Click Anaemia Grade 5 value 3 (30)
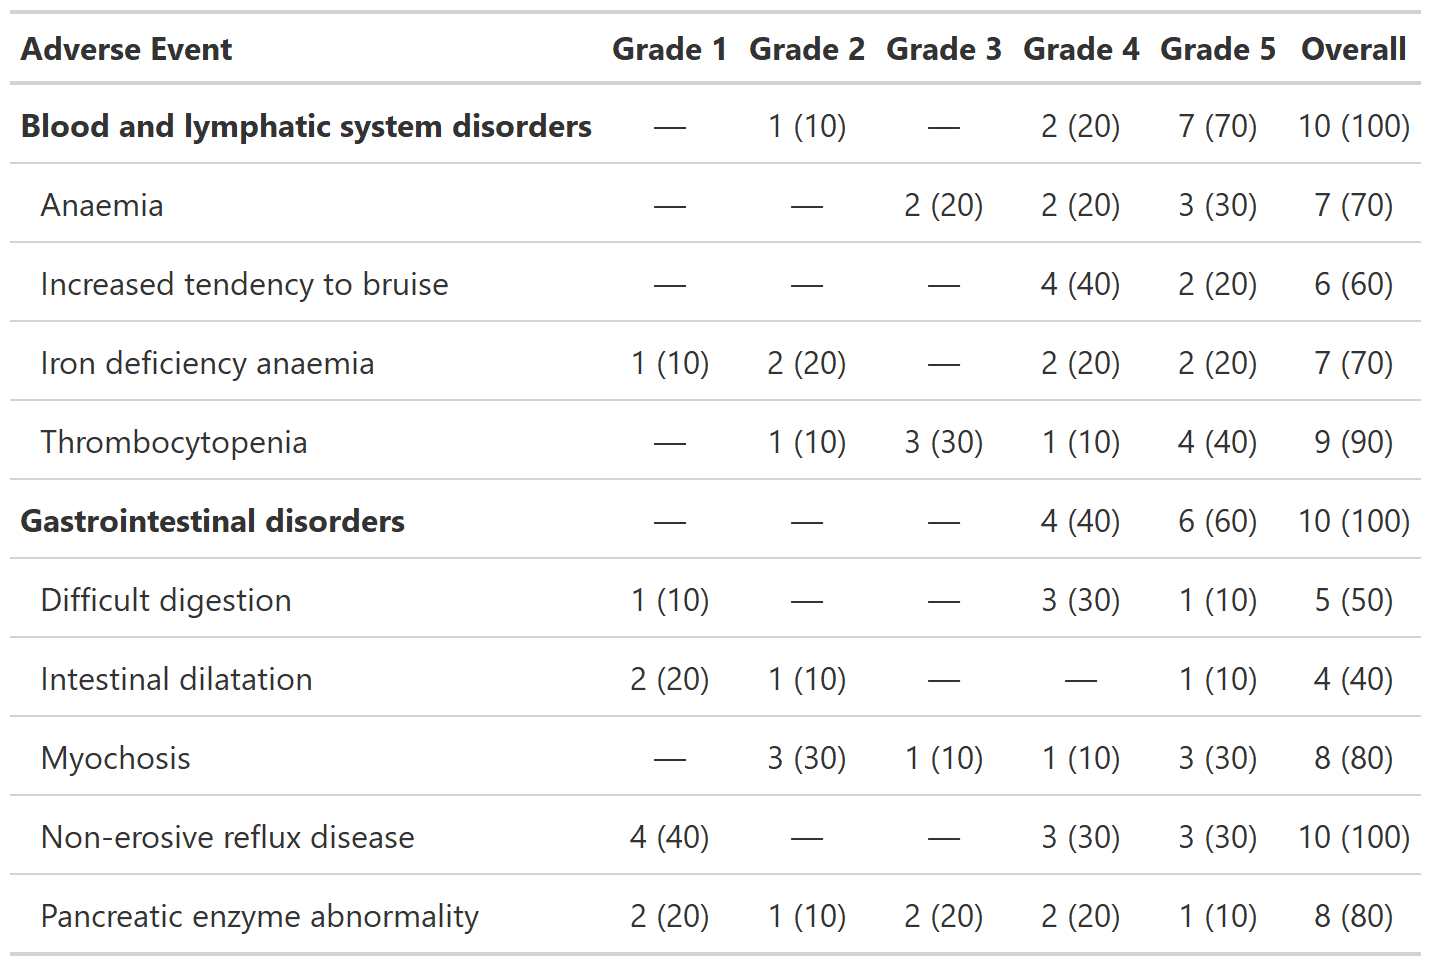 click(1217, 205)
